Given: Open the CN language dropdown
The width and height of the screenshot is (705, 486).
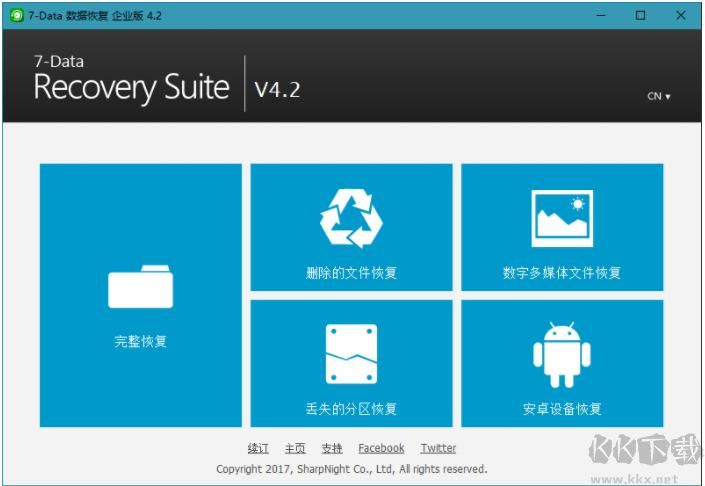Looking at the screenshot, I should (x=659, y=96).
